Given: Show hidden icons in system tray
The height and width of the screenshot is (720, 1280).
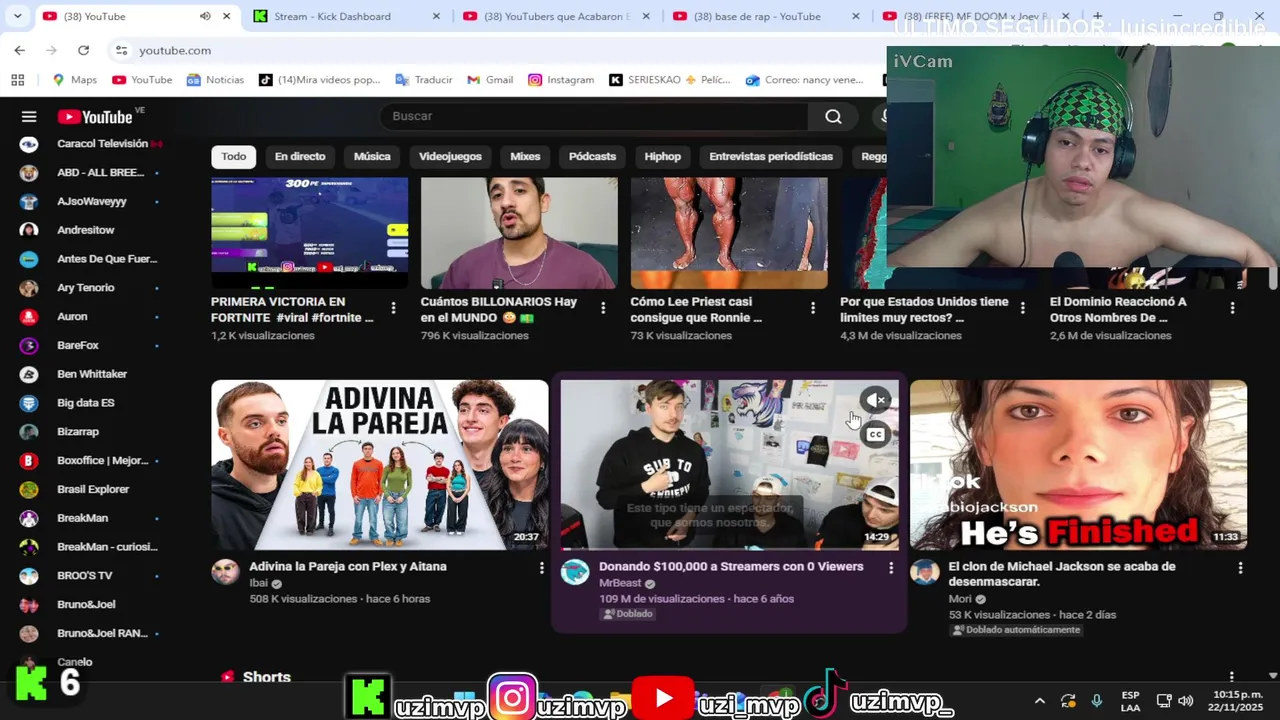Looking at the screenshot, I should [x=1039, y=701].
